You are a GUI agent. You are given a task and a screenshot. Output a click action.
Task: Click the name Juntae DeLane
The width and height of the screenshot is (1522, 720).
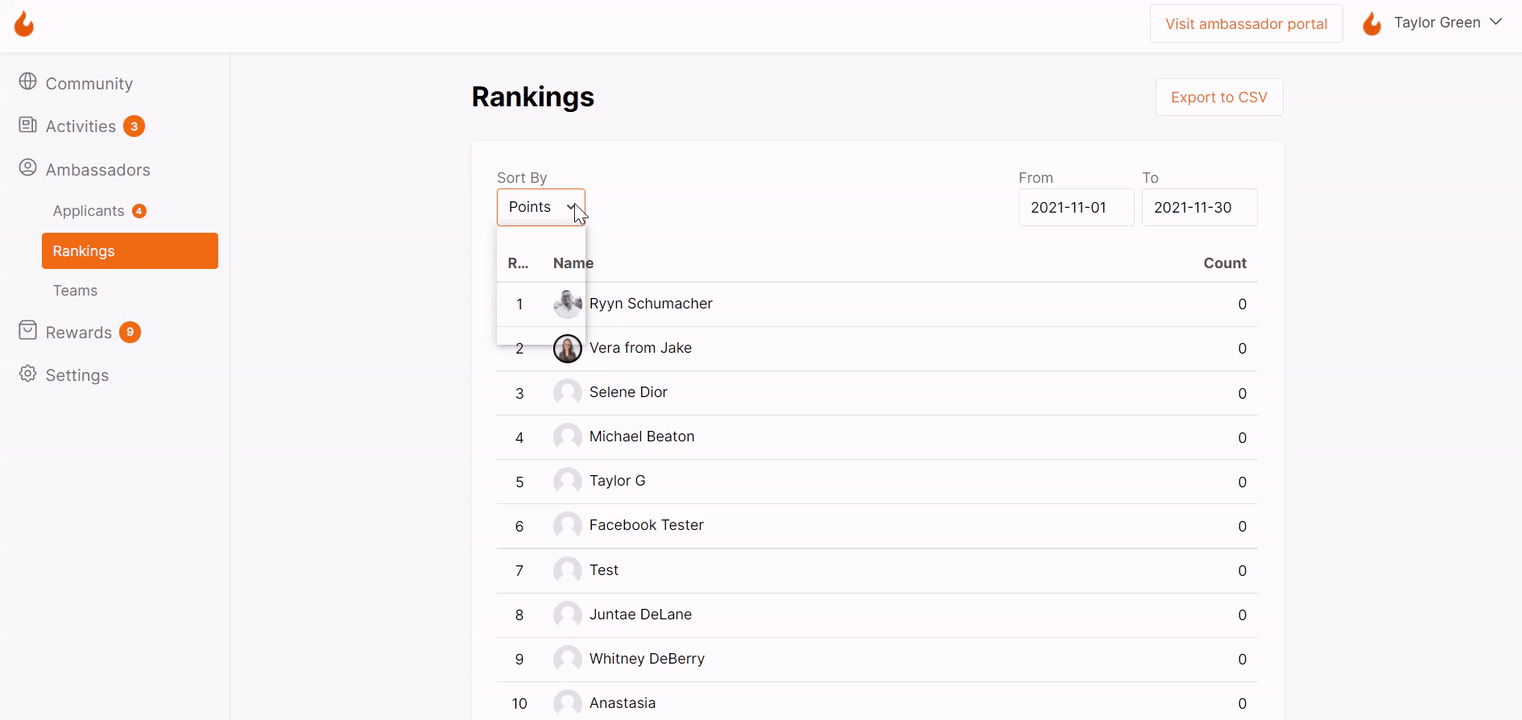640,614
